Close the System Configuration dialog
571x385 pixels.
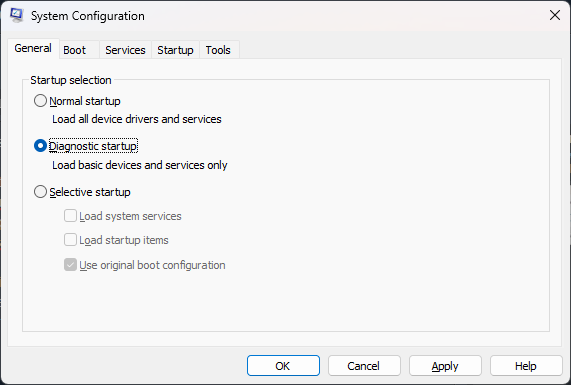(555, 15)
